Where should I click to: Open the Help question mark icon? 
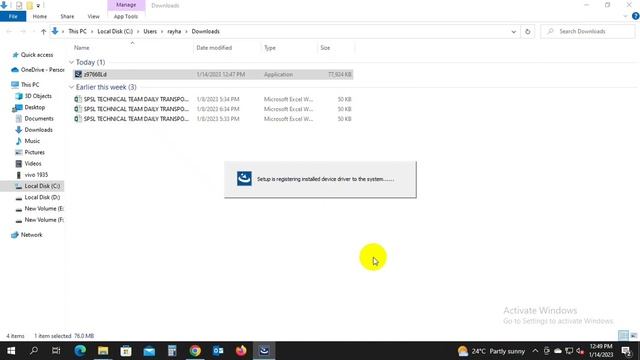point(635,16)
